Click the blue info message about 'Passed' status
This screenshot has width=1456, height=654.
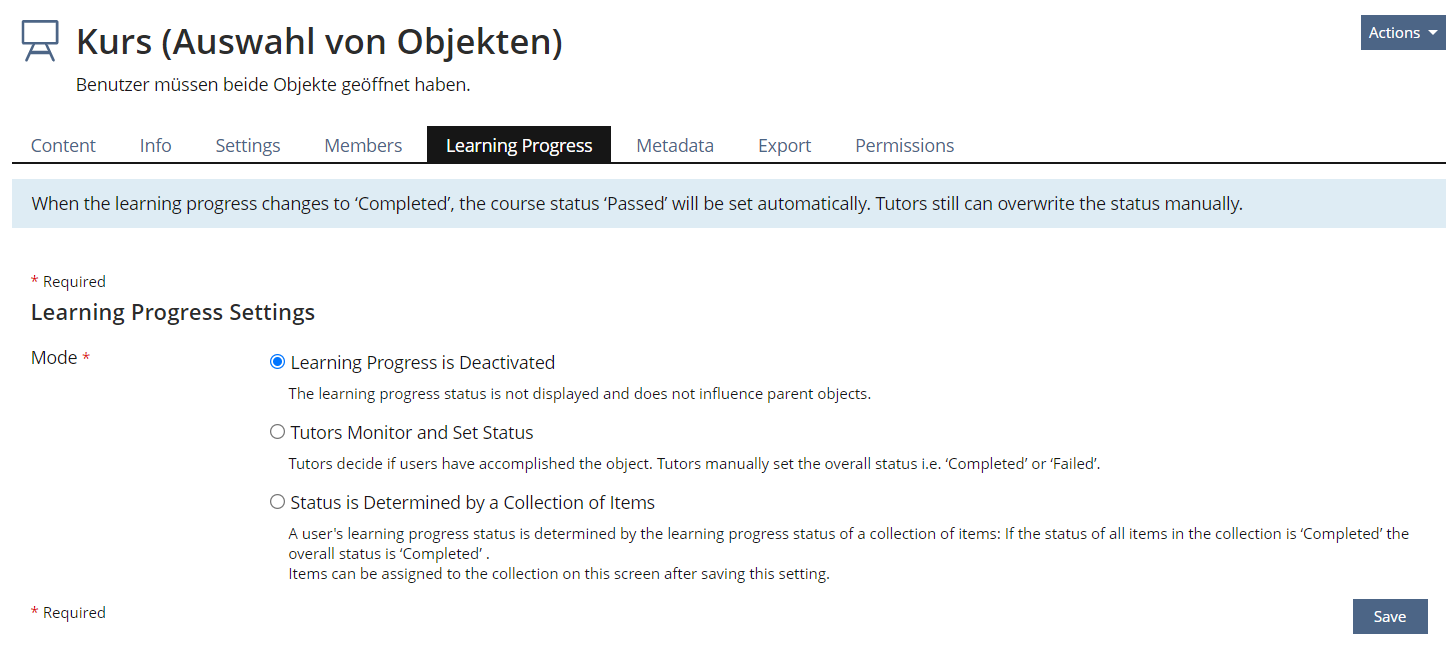(636, 204)
